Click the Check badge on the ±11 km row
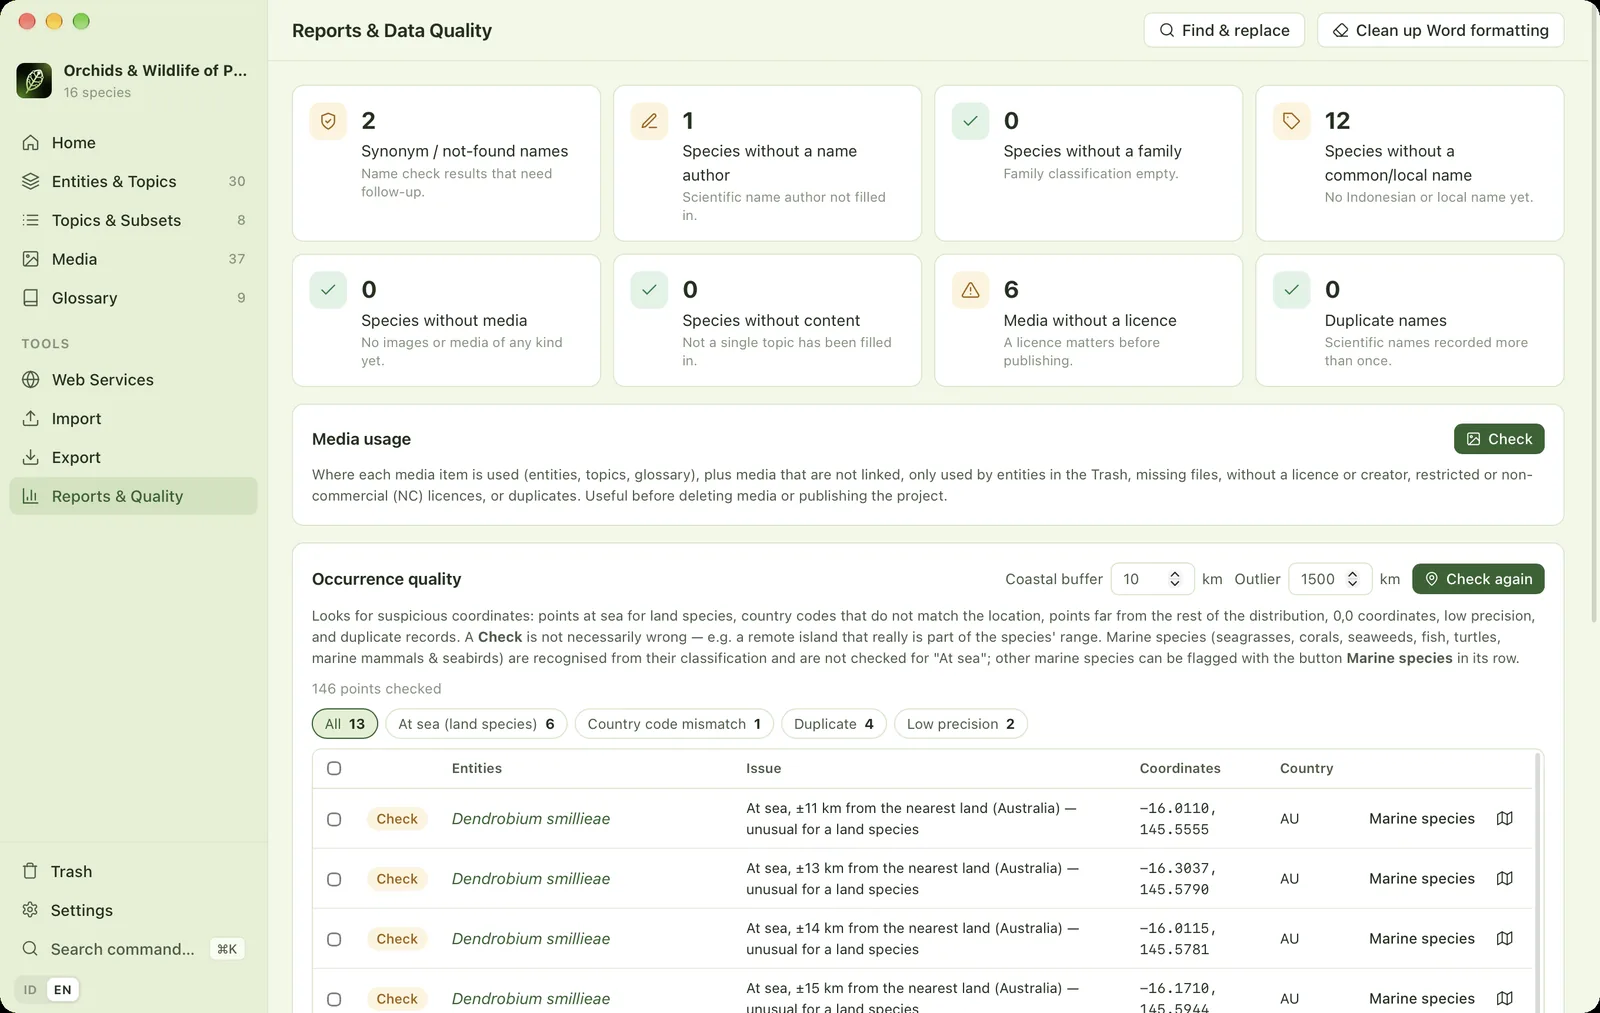This screenshot has height=1013, width=1600. click(x=397, y=819)
